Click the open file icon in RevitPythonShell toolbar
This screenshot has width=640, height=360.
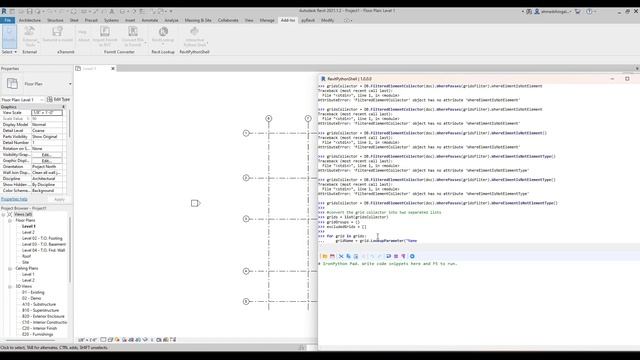click(325, 256)
